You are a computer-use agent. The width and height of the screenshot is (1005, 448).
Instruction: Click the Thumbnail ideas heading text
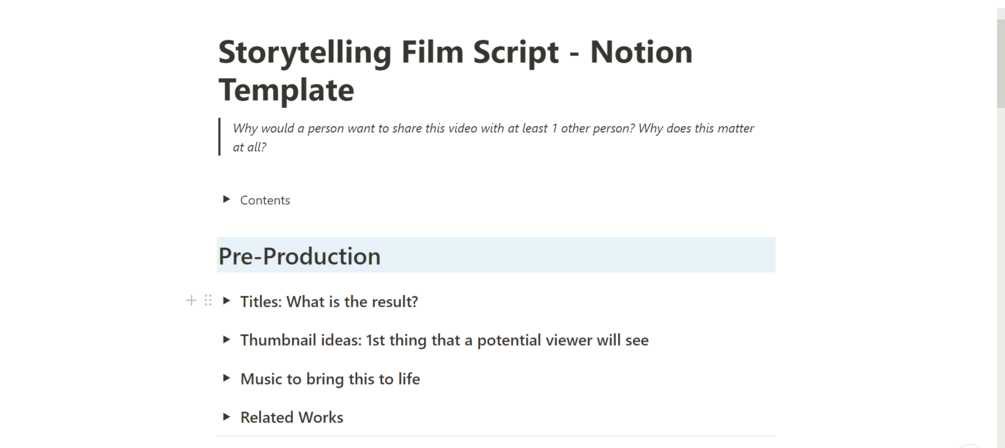[444, 340]
